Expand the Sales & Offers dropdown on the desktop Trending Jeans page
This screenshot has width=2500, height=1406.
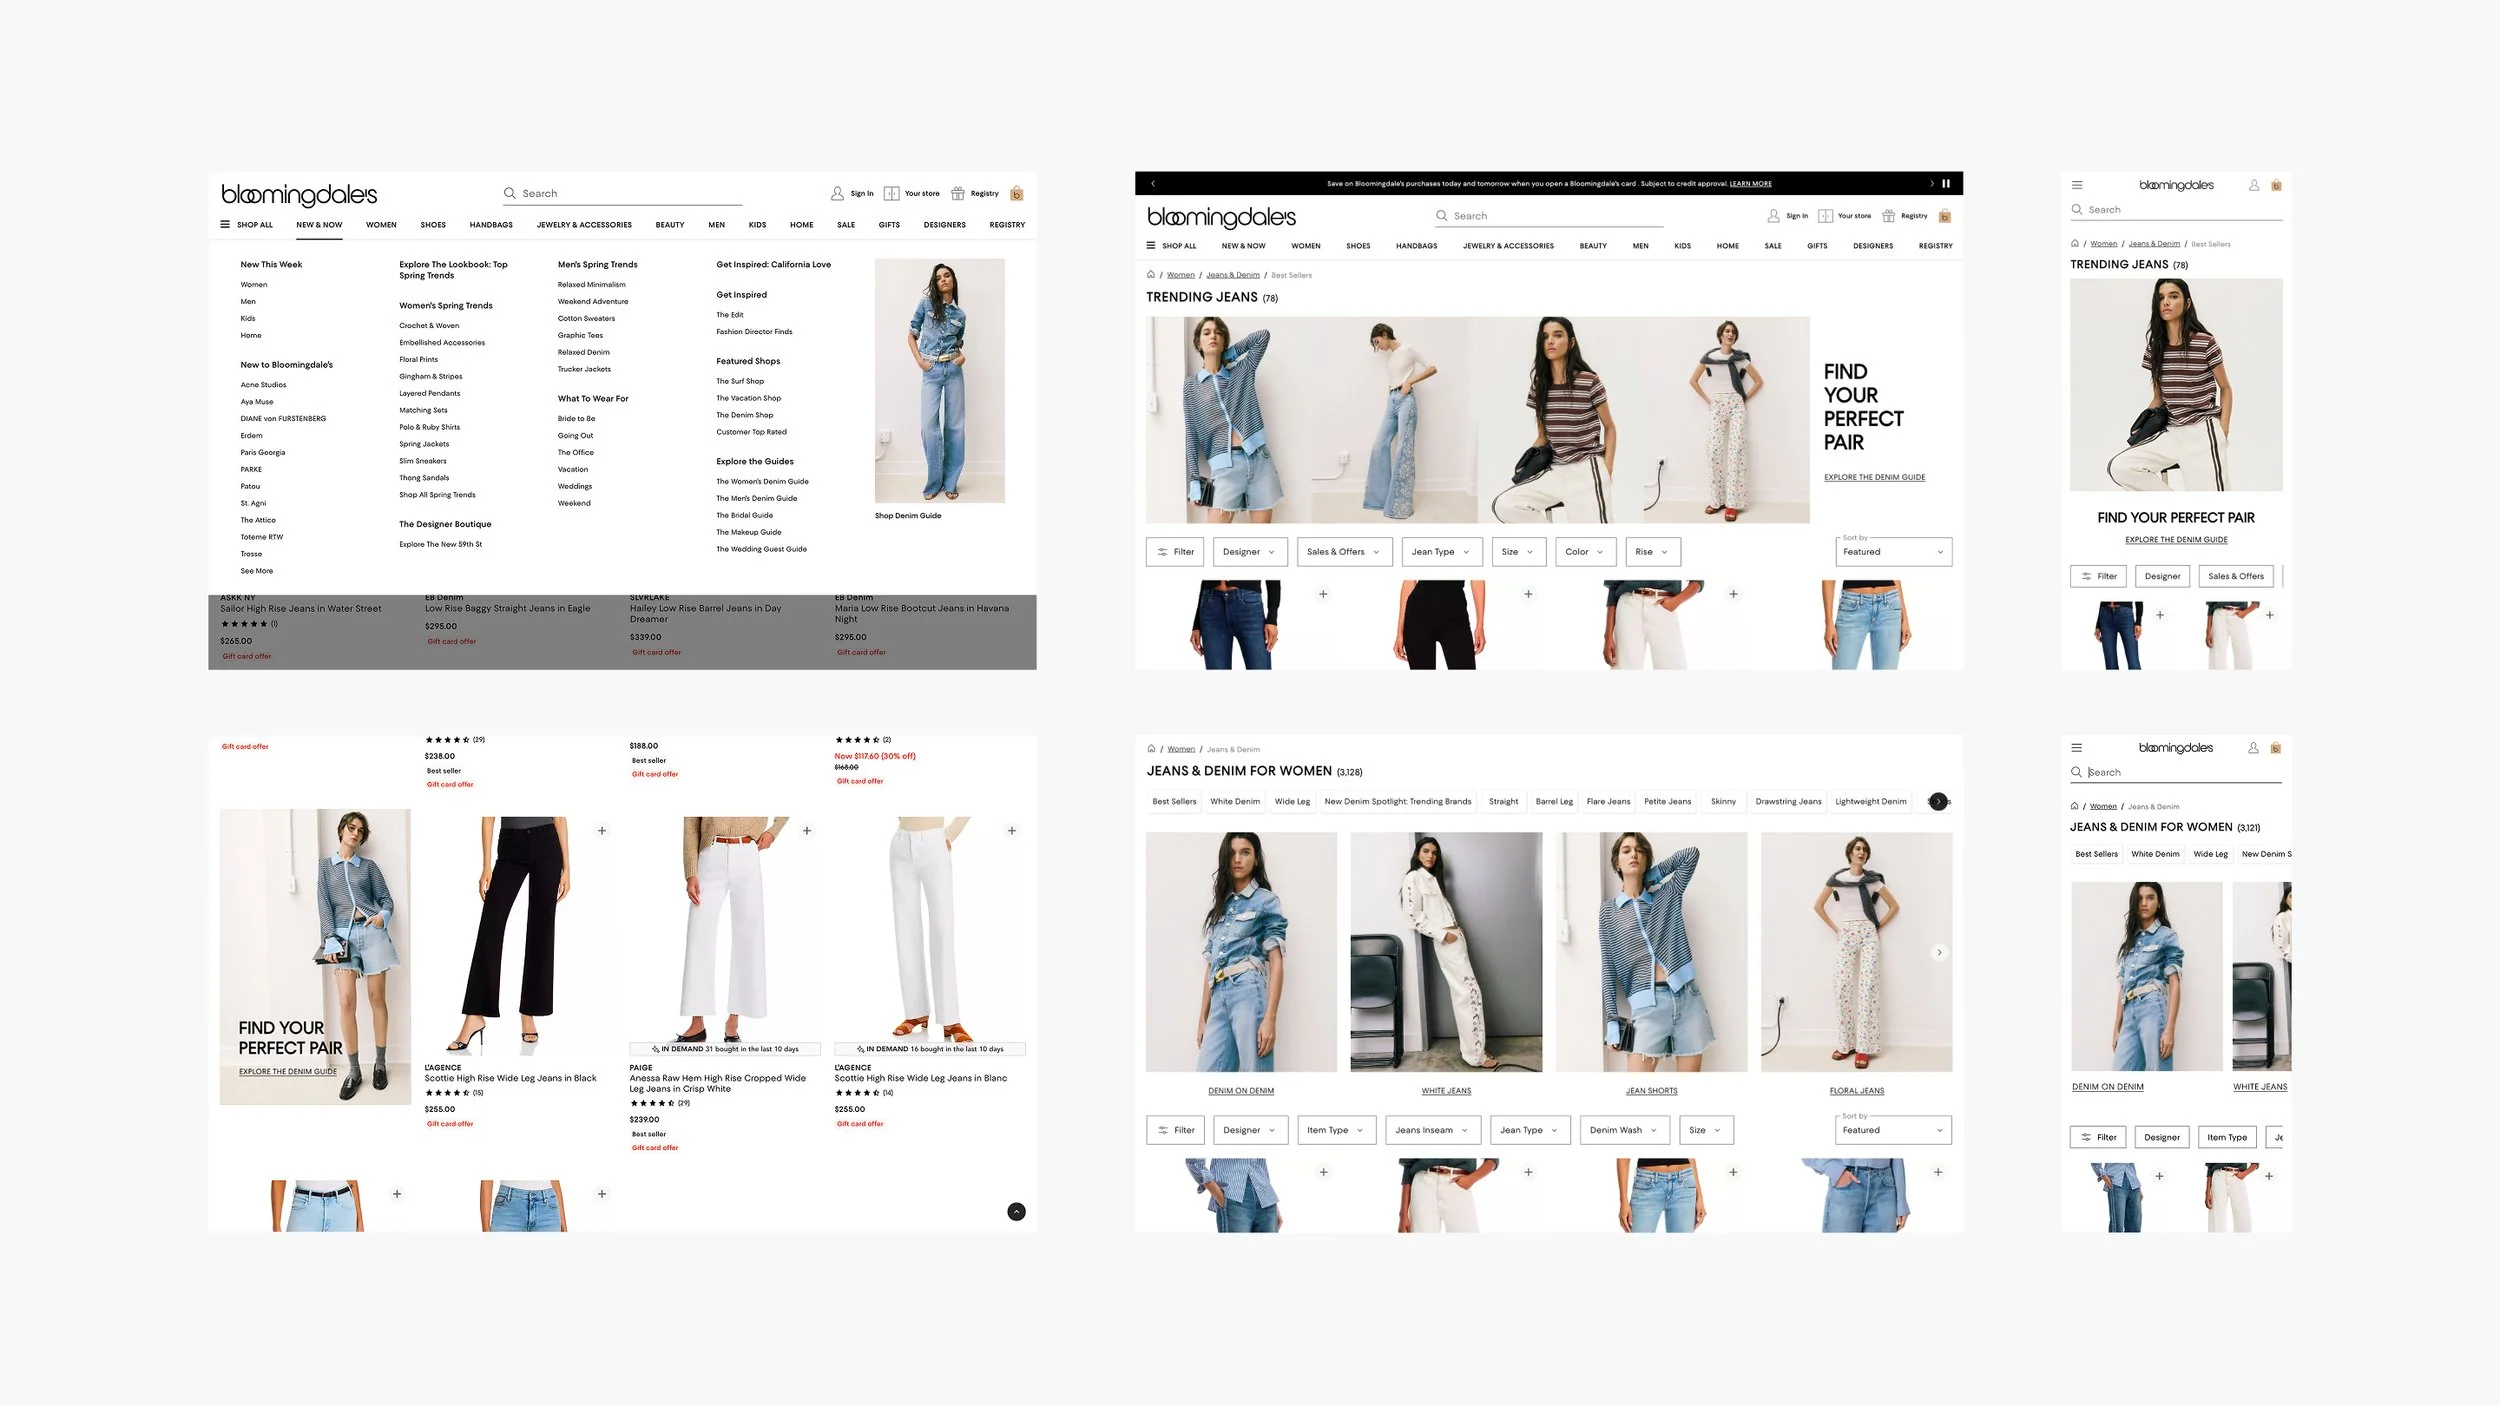[x=1344, y=552]
